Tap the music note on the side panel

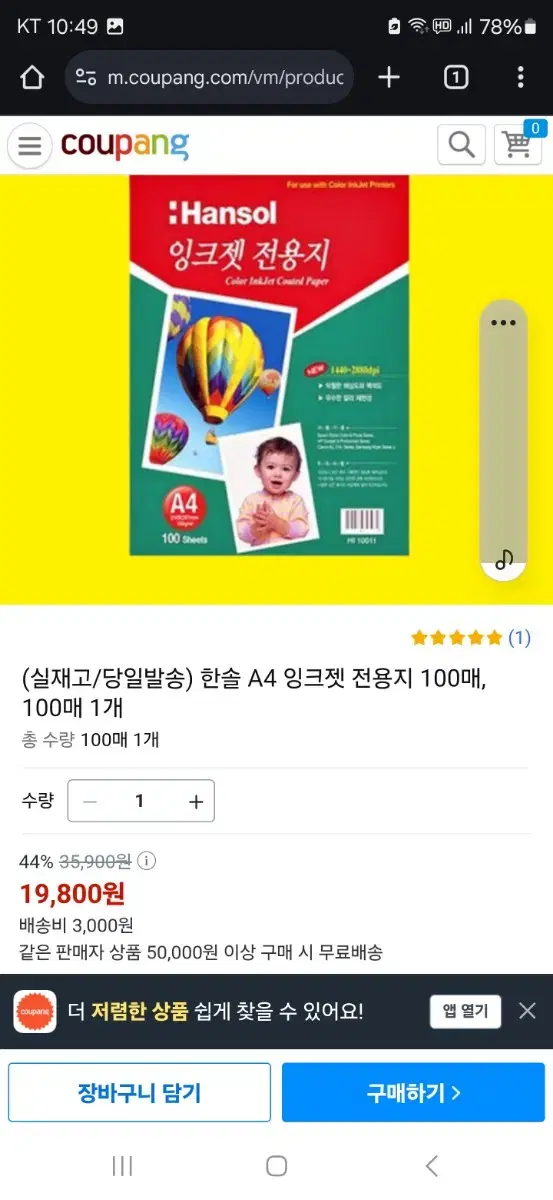coord(504,559)
